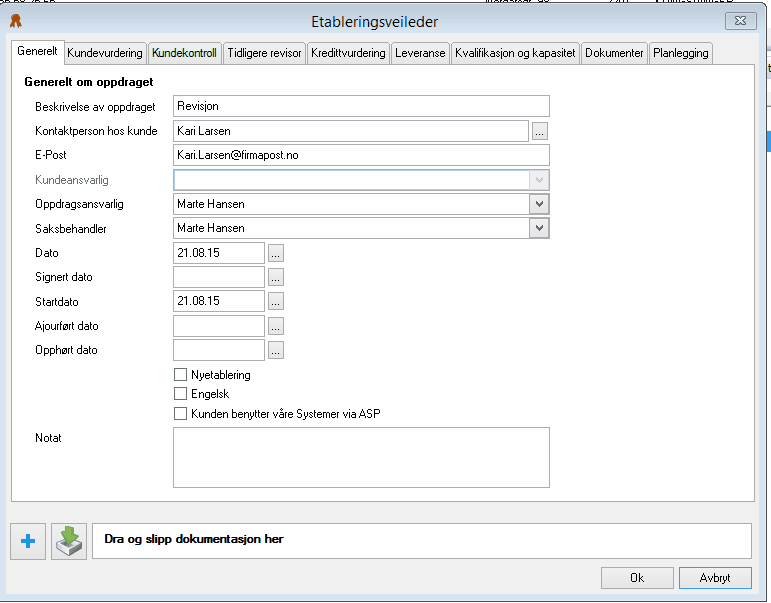Click the Kontaktperson hos kunde field
This screenshot has width=771, height=603.
point(351,131)
